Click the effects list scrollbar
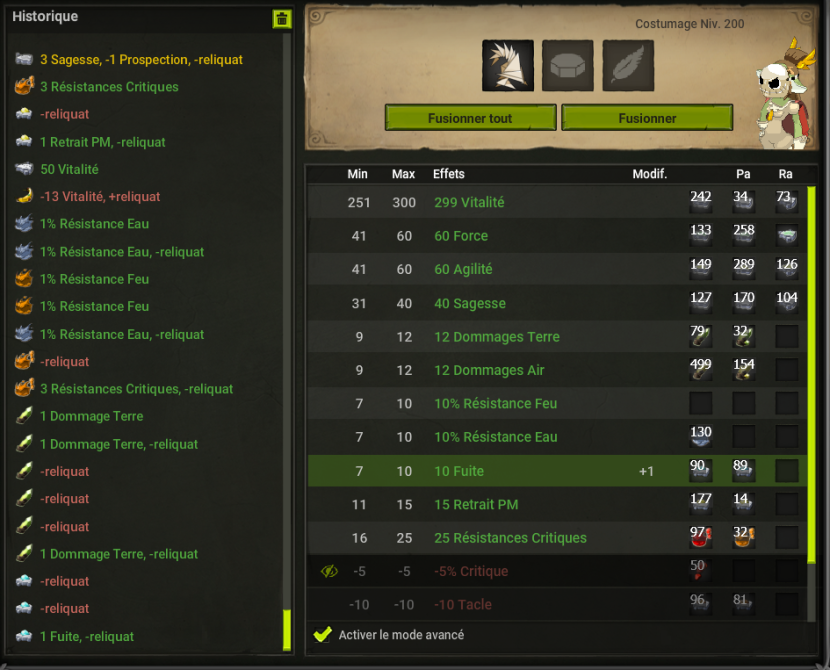830x670 pixels. pos(811,375)
